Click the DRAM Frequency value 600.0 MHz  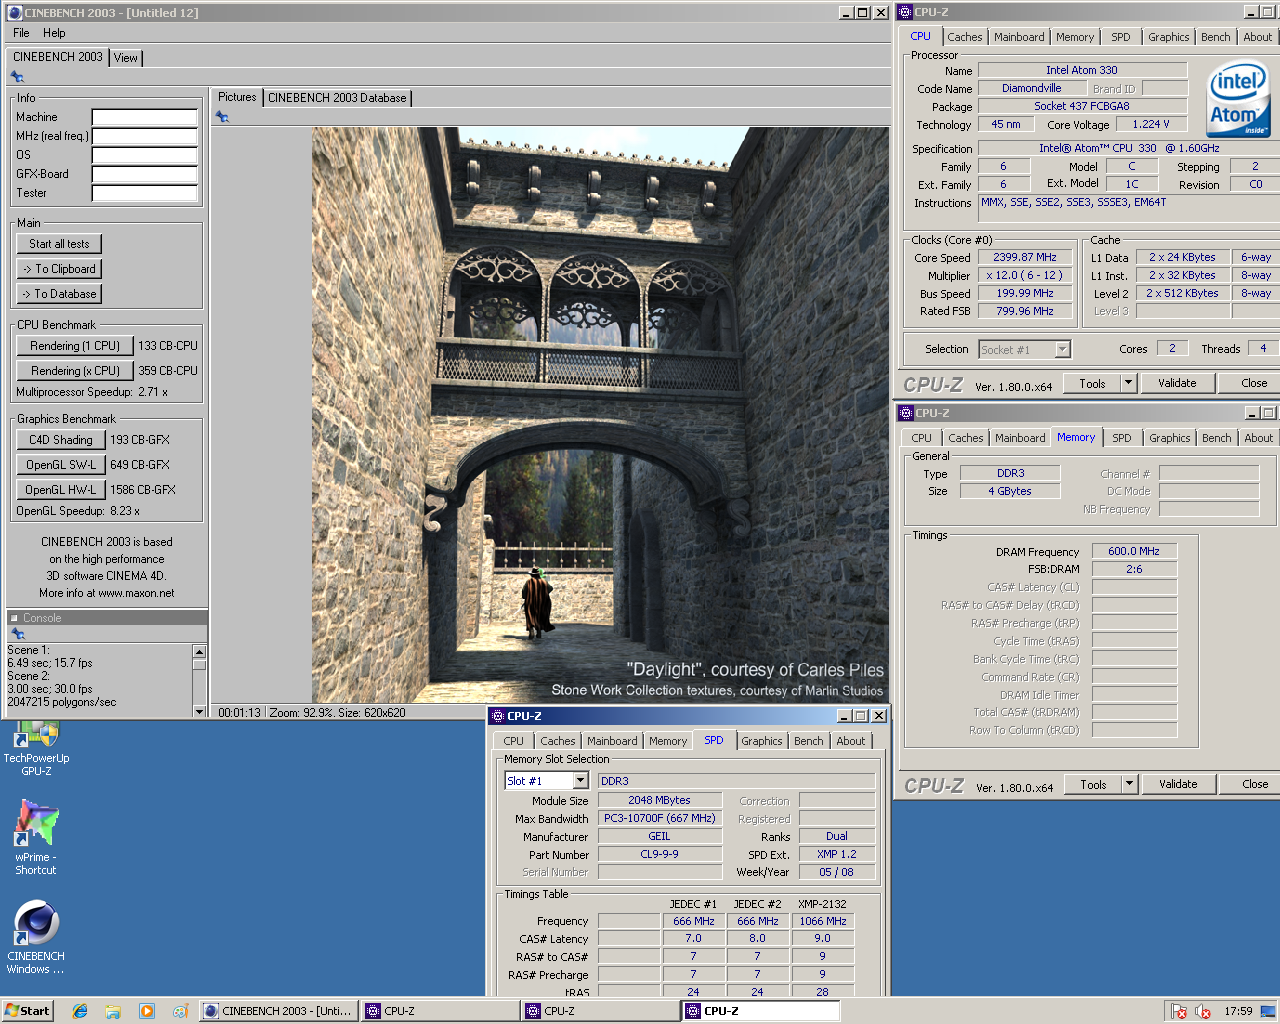coord(1134,551)
